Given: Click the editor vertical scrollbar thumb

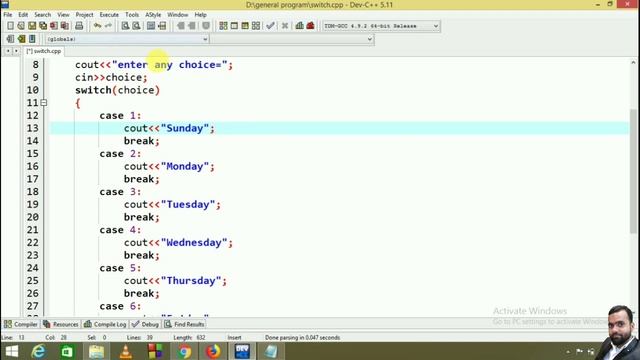Looking at the screenshot, I should [x=633, y=171].
